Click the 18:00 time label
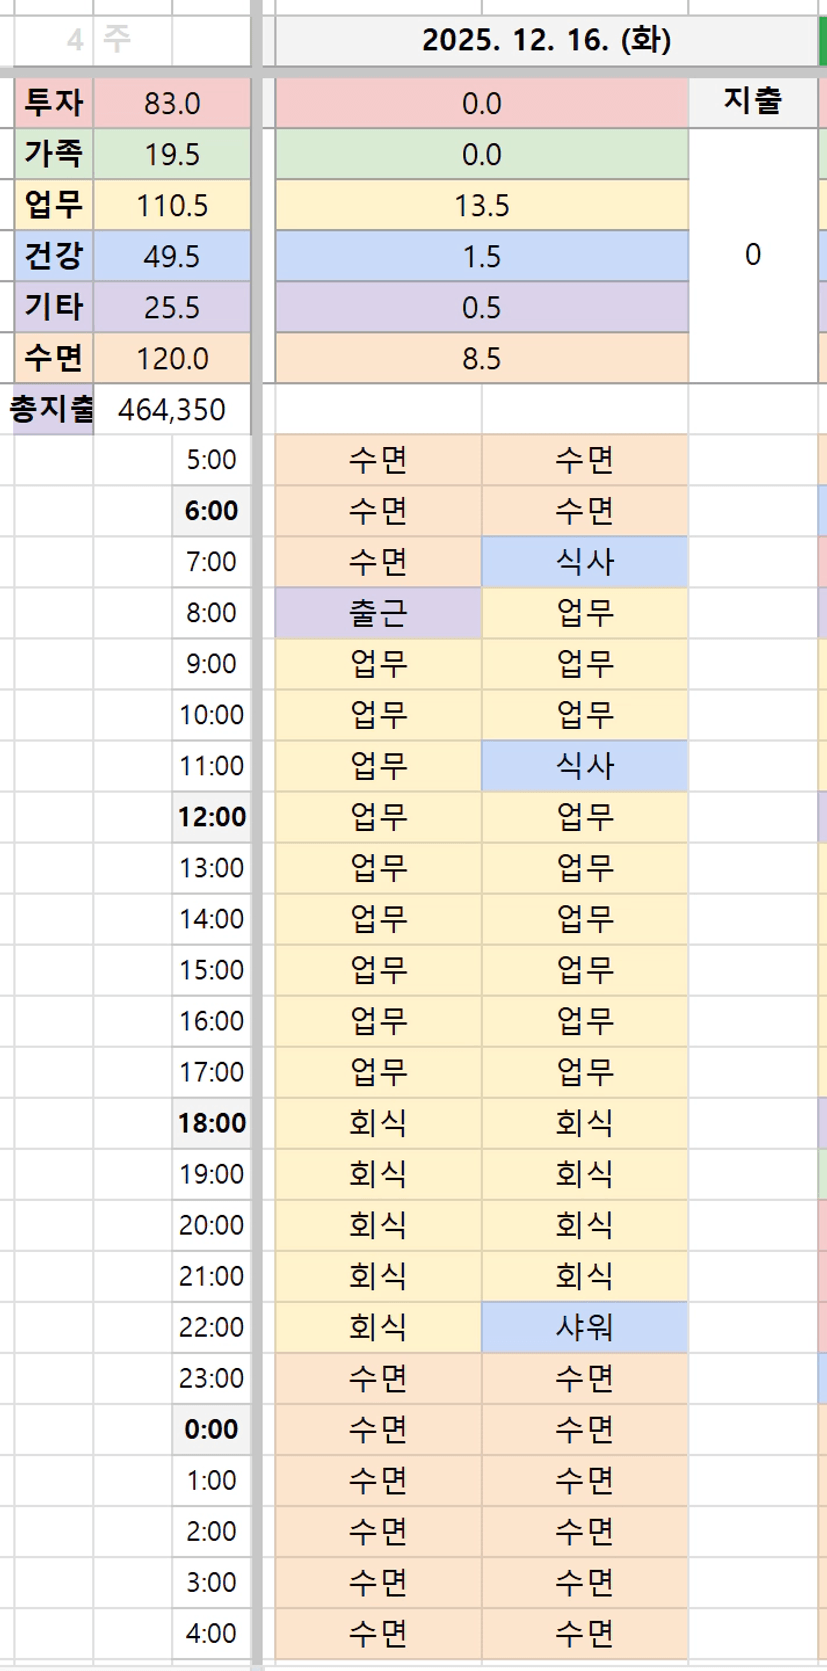 tap(212, 1123)
